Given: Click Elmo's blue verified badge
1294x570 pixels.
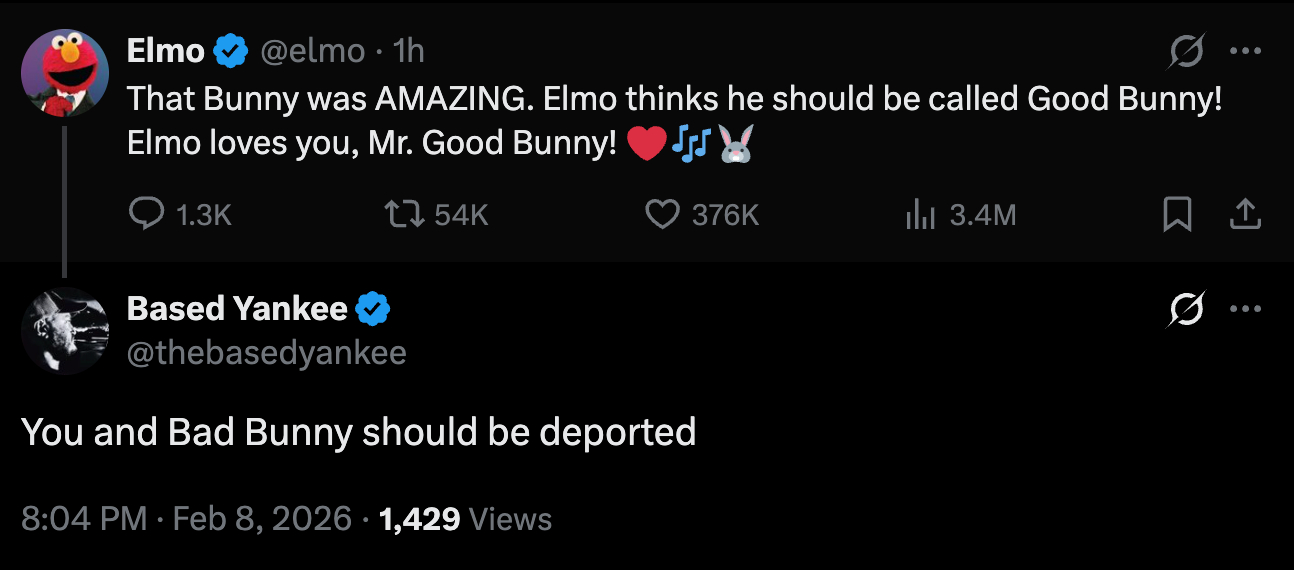Looking at the screenshot, I should coord(232,51).
